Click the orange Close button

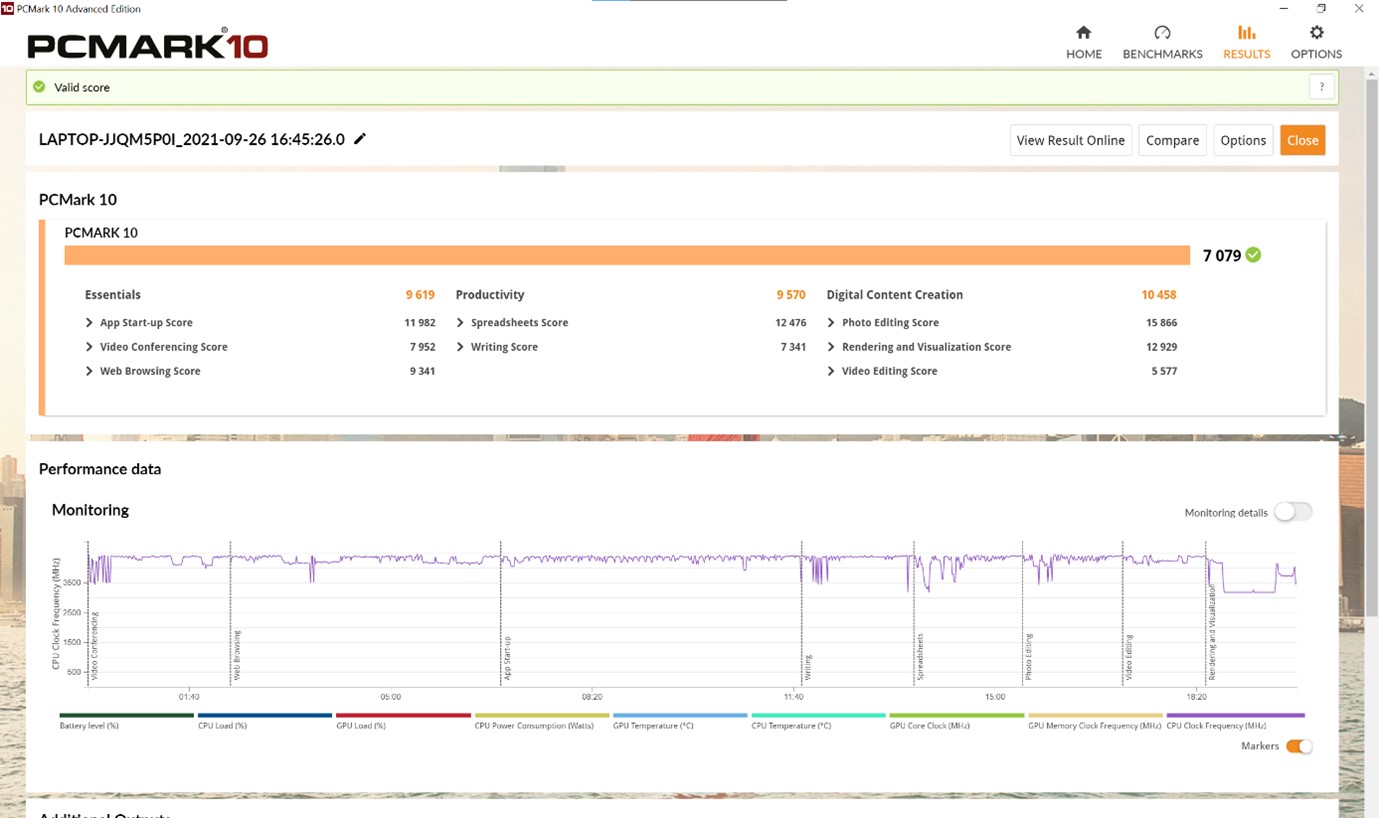click(1302, 140)
